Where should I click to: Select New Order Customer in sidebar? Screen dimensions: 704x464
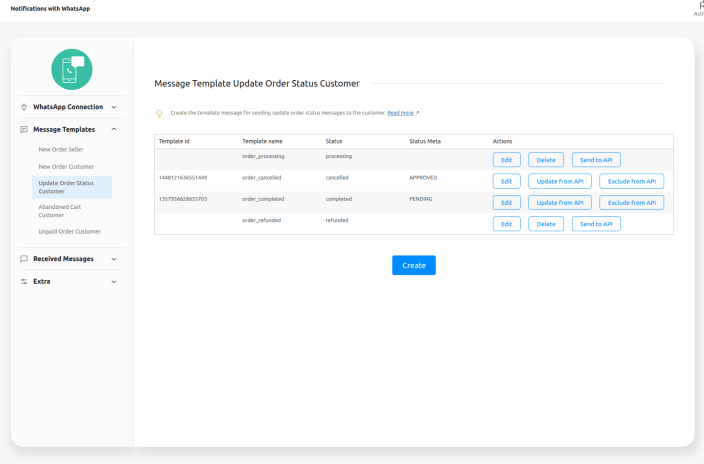[66, 166]
